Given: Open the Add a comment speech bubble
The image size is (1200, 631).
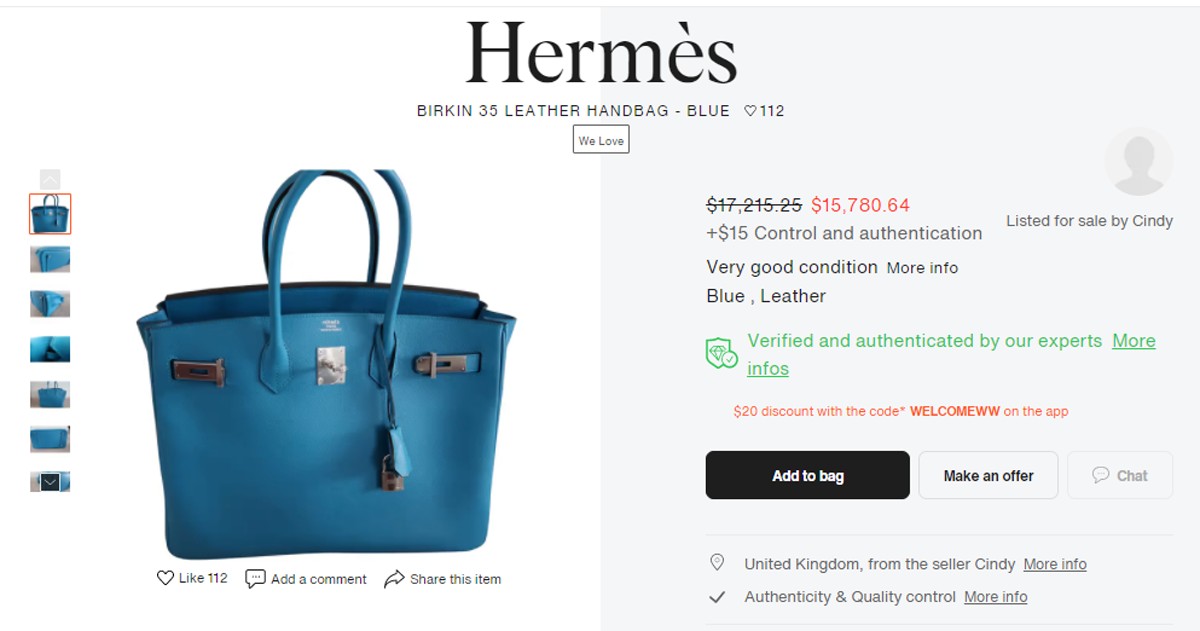Looking at the screenshot, I should click(x=255, y=579).
